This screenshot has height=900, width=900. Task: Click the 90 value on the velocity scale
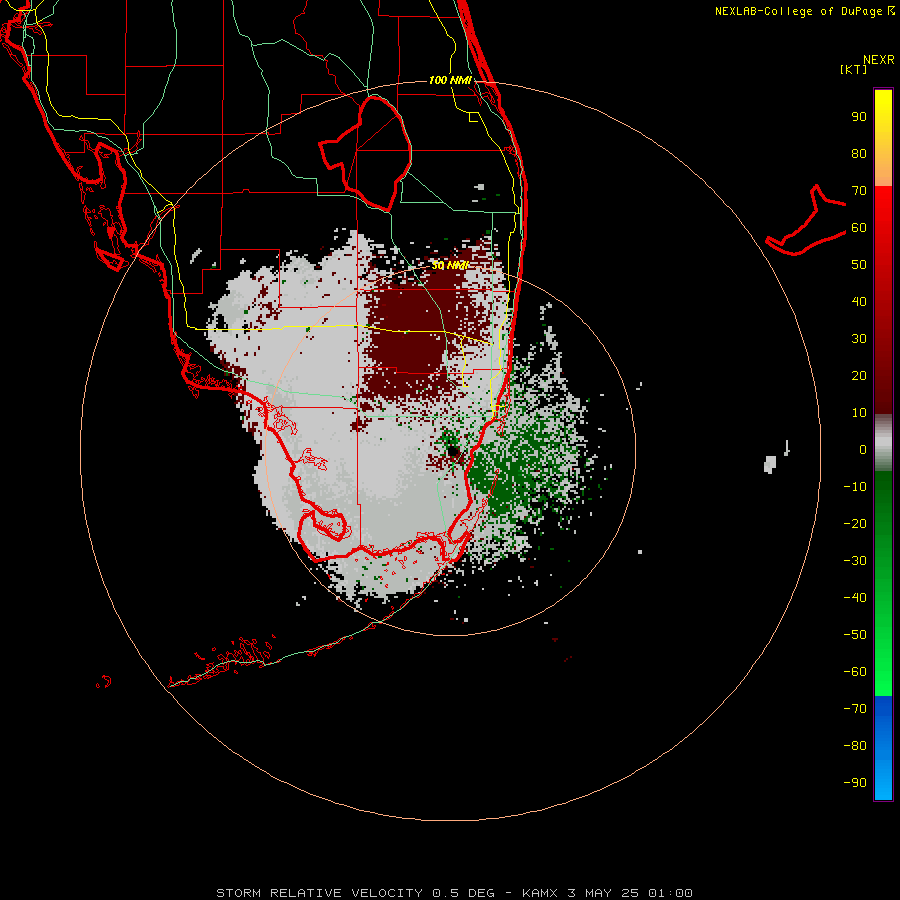[x=859, y=117]
